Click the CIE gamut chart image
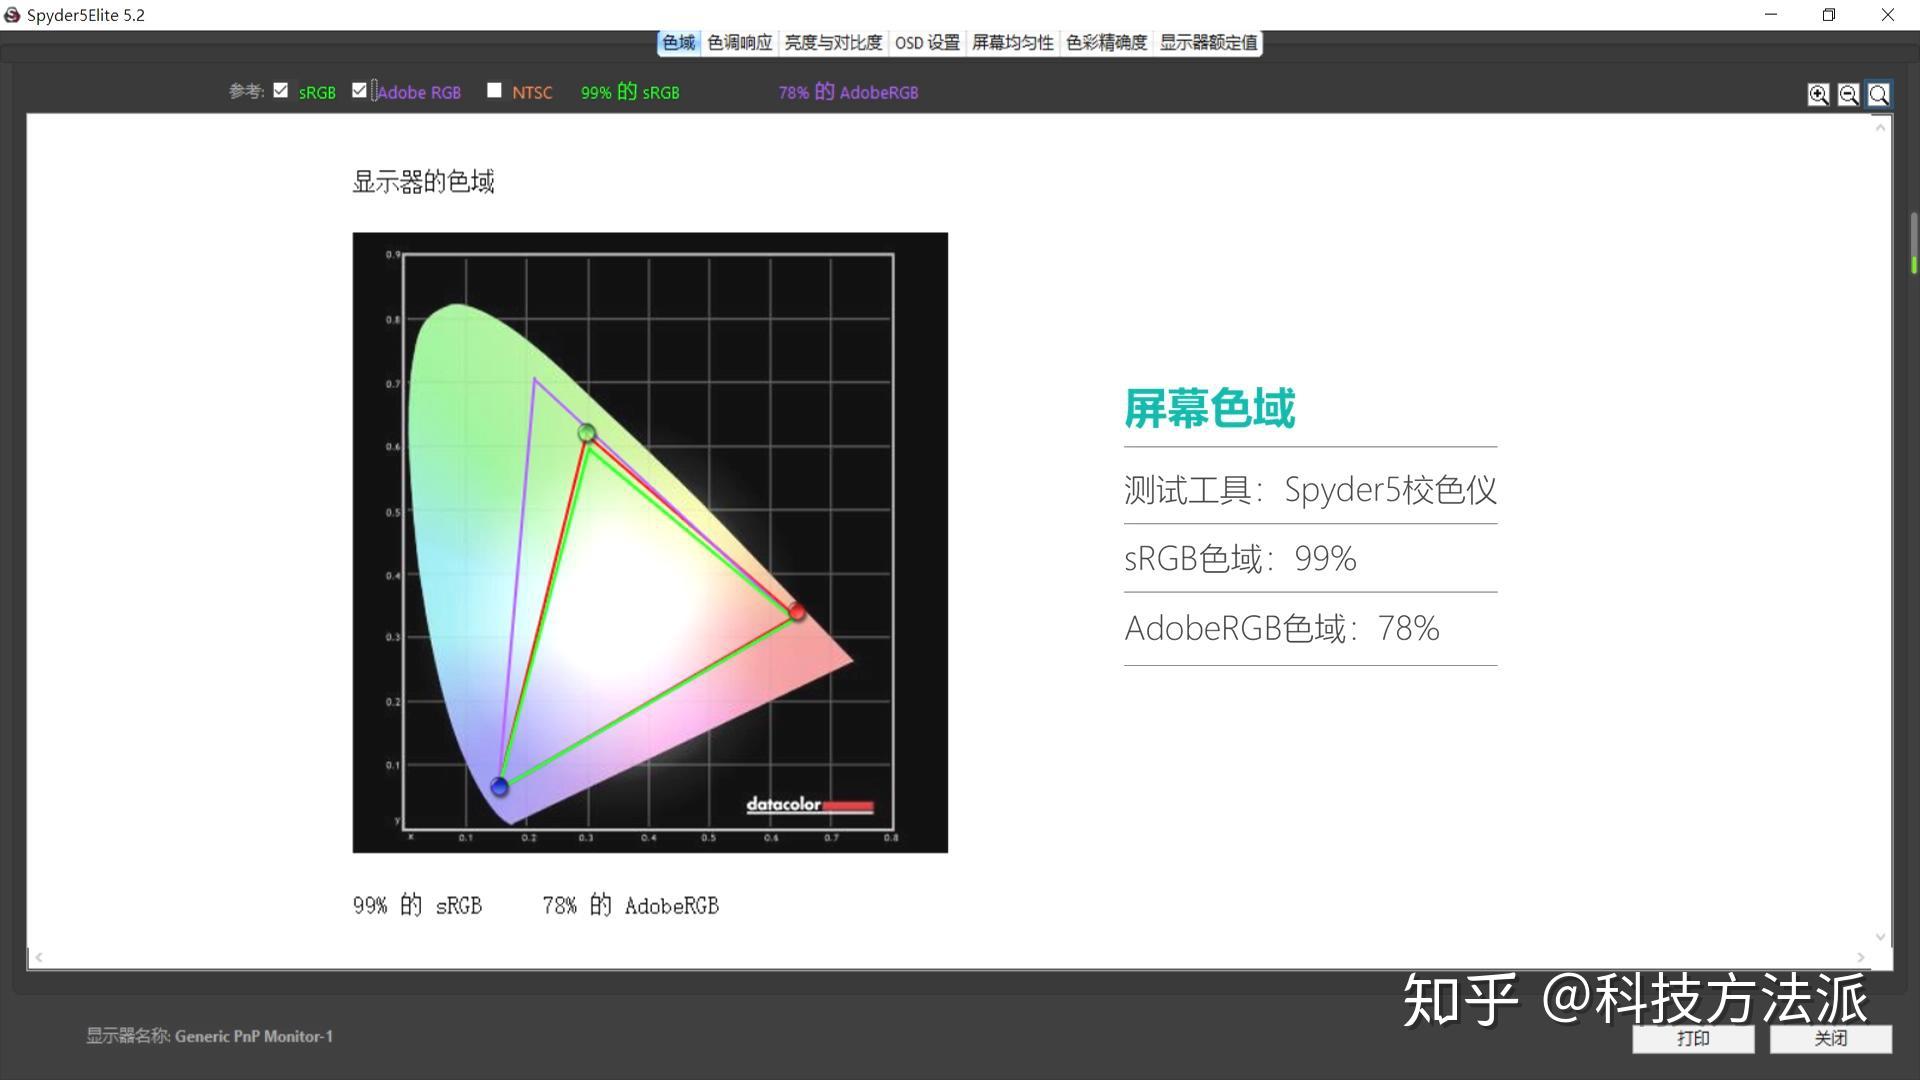 coord(650,542)
